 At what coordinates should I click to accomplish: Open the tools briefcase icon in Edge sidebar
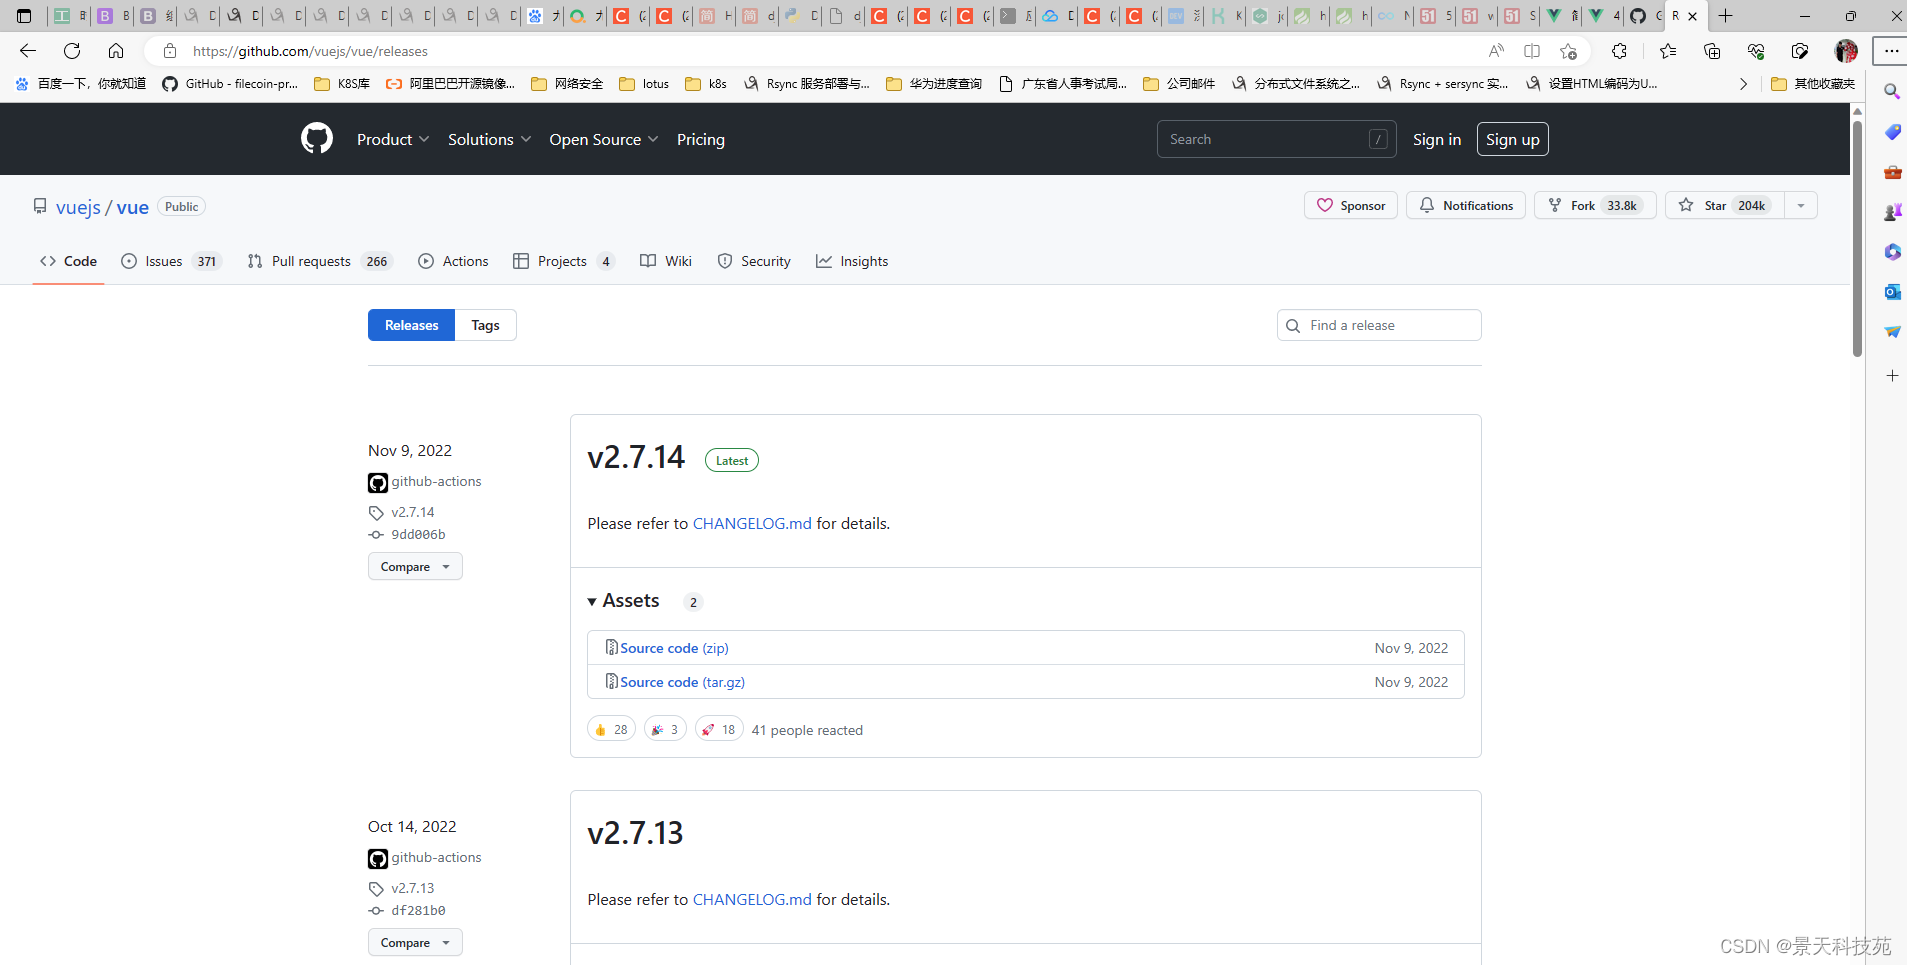(1892, 172)
